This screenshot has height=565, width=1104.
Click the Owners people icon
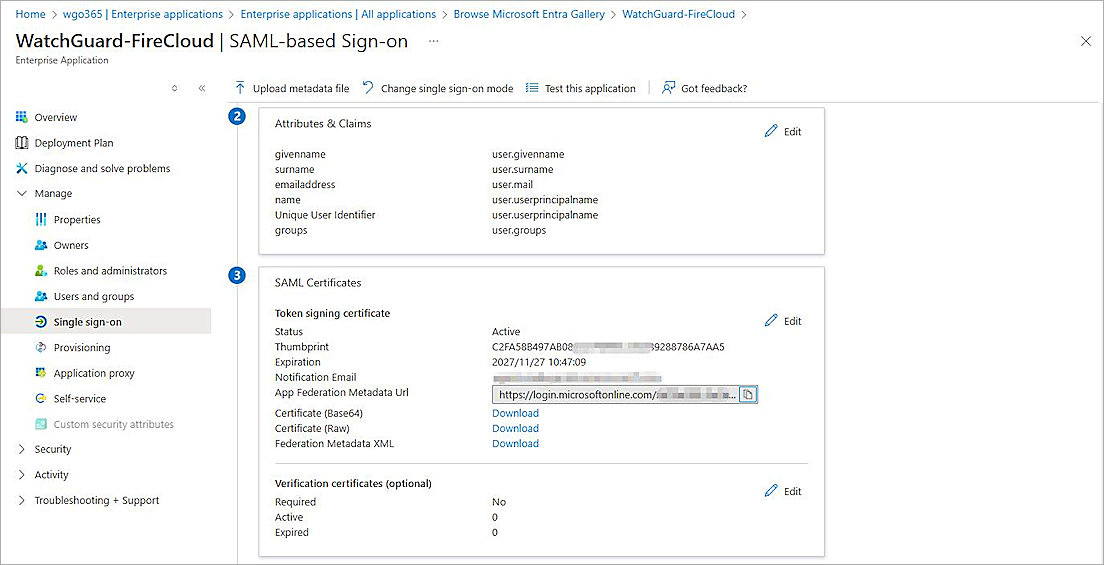[41, 245]
